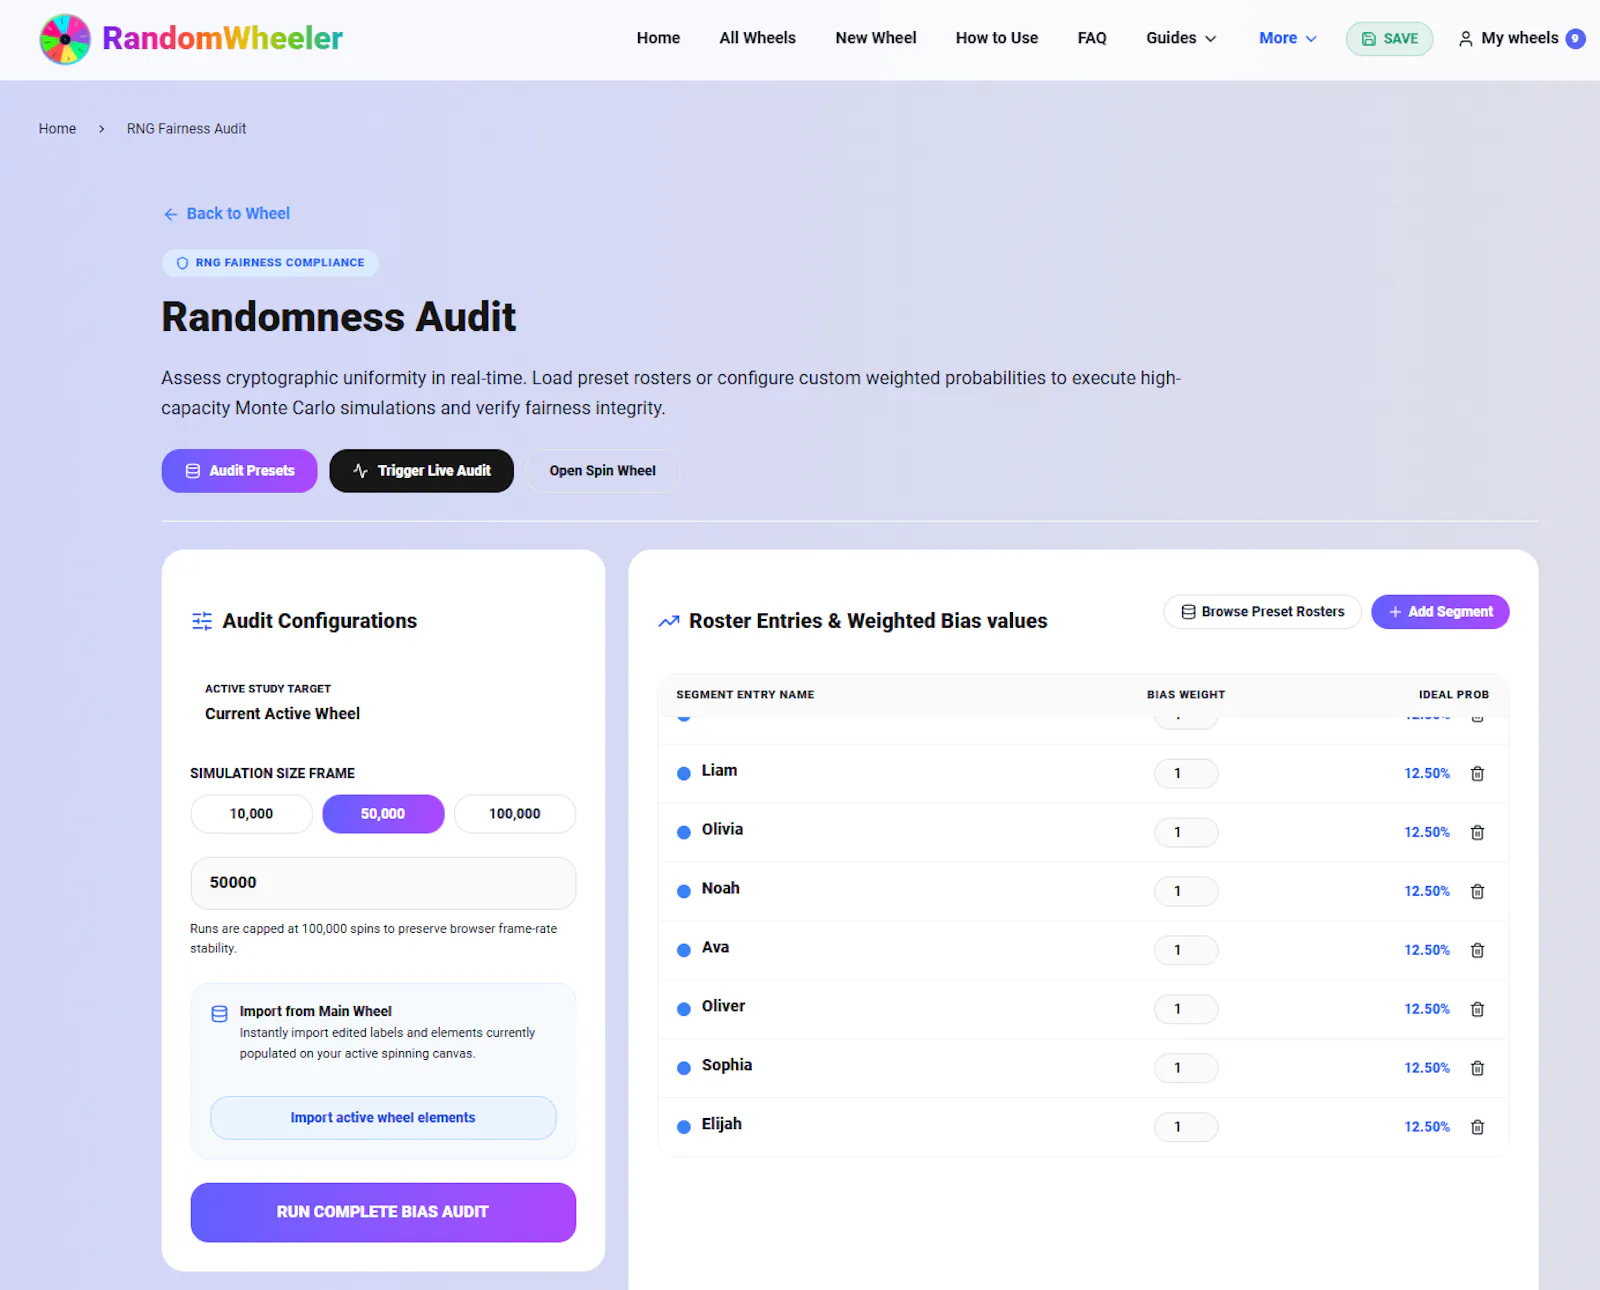
Task: Delete the Oliver segment with trash icon
Action: click(x=1477, y=1009)
